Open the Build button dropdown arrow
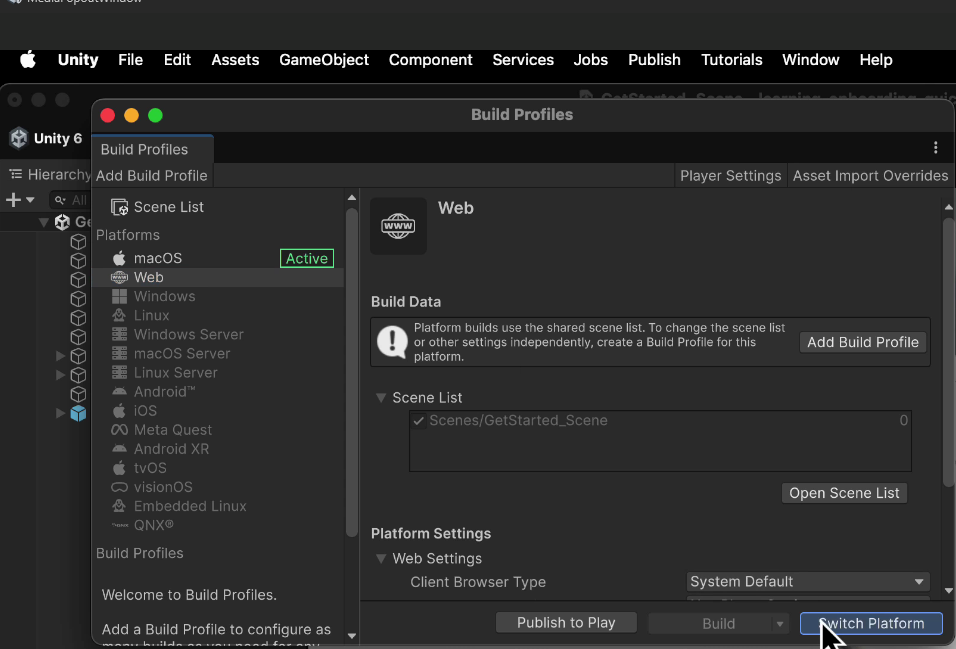Image resolution: width=956 pixels, height=649 pixels. click(780, 623)
